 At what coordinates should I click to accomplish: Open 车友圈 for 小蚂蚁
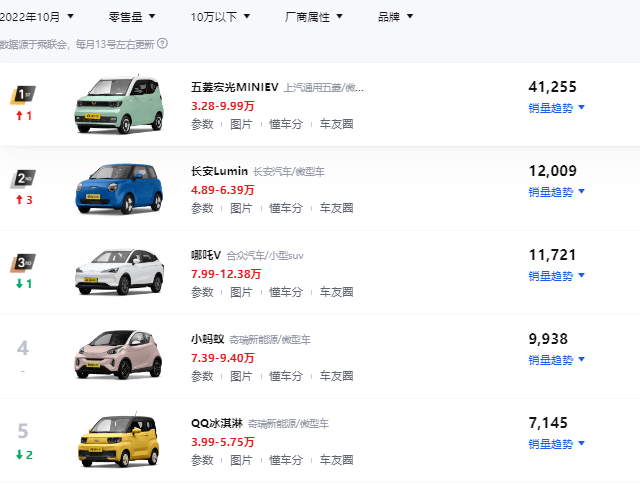click(x=336, y=376)
